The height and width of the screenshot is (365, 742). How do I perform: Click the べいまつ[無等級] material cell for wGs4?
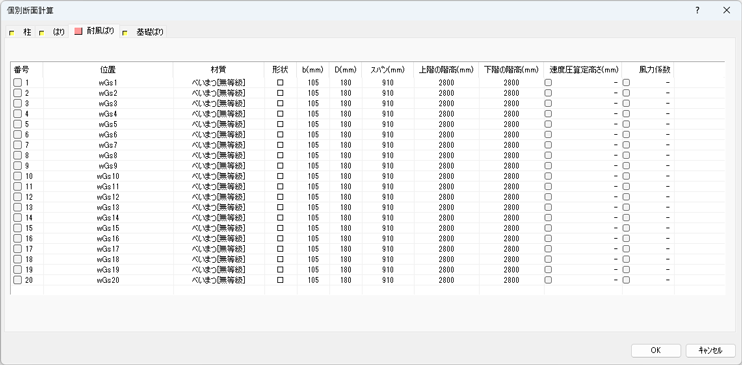(219, 114)
